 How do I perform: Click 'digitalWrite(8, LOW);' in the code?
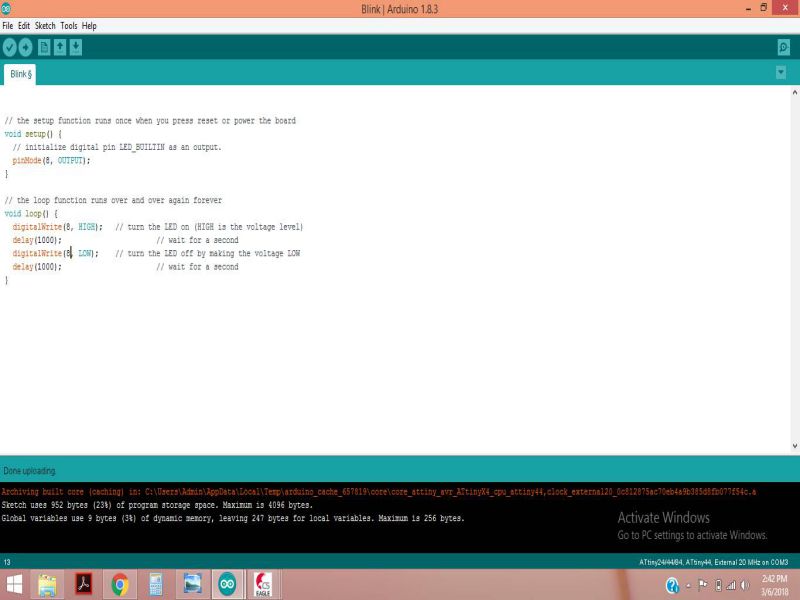[56, 254]
